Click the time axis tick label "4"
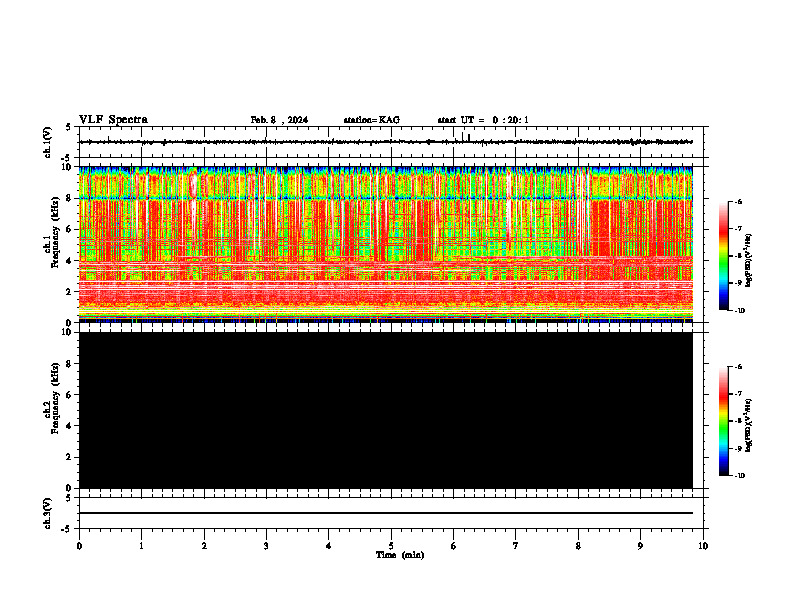The width and height of the screenshot is (792, 612). pyautogui.click(x=329, y=546)
